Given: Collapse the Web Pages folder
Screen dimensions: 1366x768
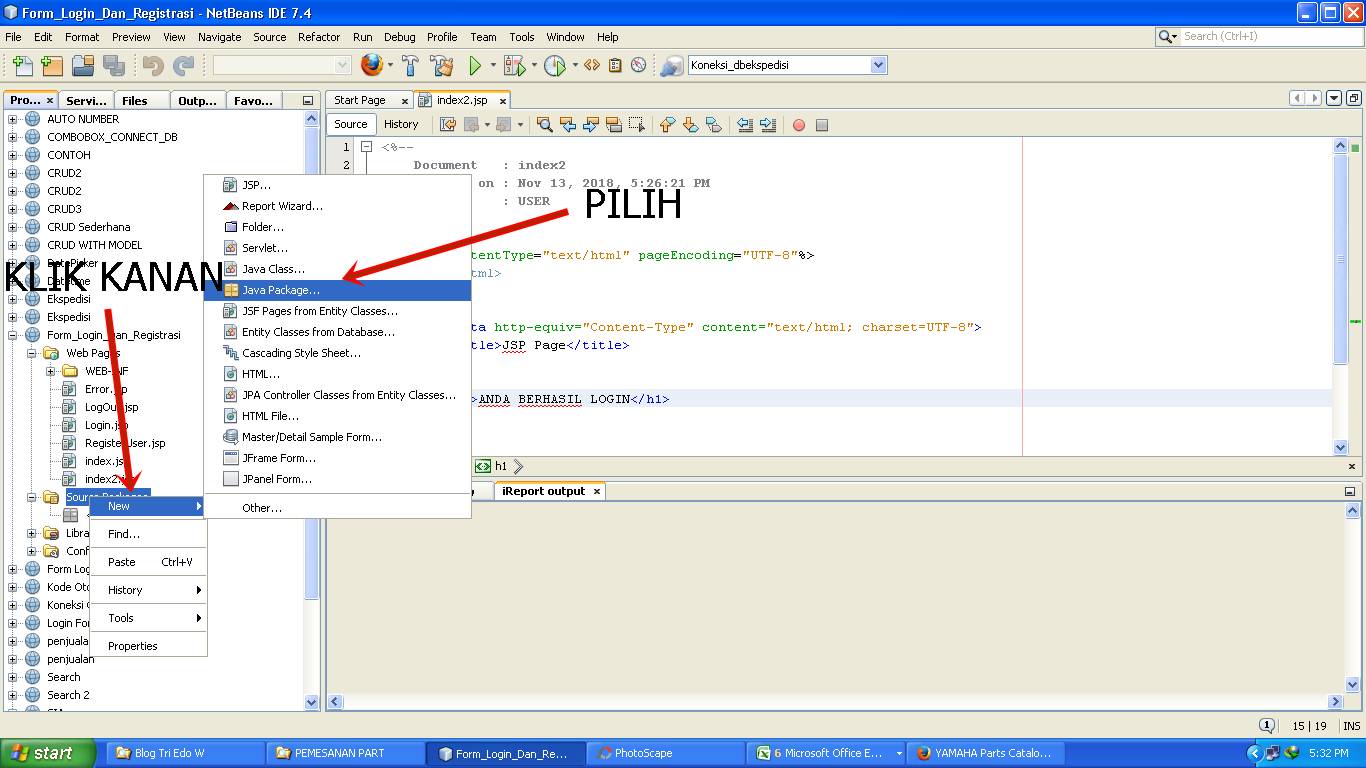Looking at the screenshot, I should tap(31, 352).
